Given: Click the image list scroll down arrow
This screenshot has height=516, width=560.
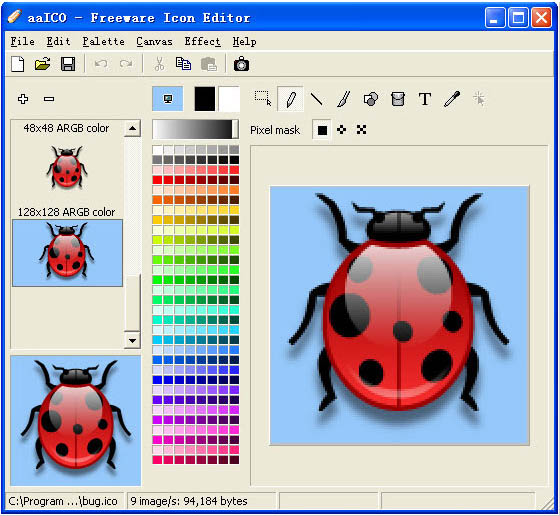Looking at the screenshot, I should [x=132, y=340].
